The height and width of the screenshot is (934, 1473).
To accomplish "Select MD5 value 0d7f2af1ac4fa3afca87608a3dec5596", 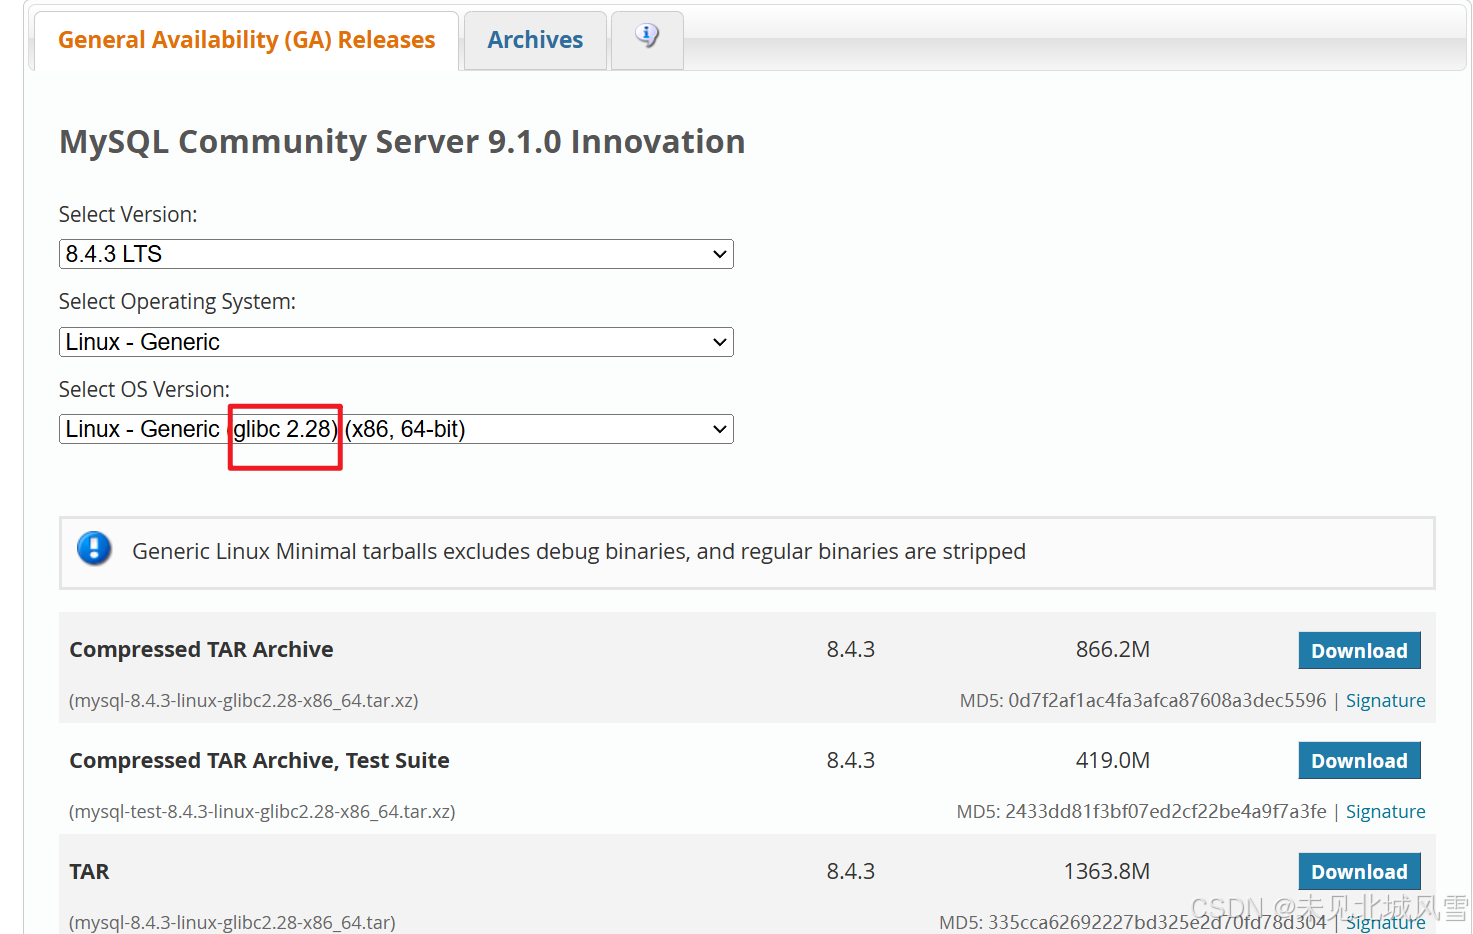I will (1167, 701).
